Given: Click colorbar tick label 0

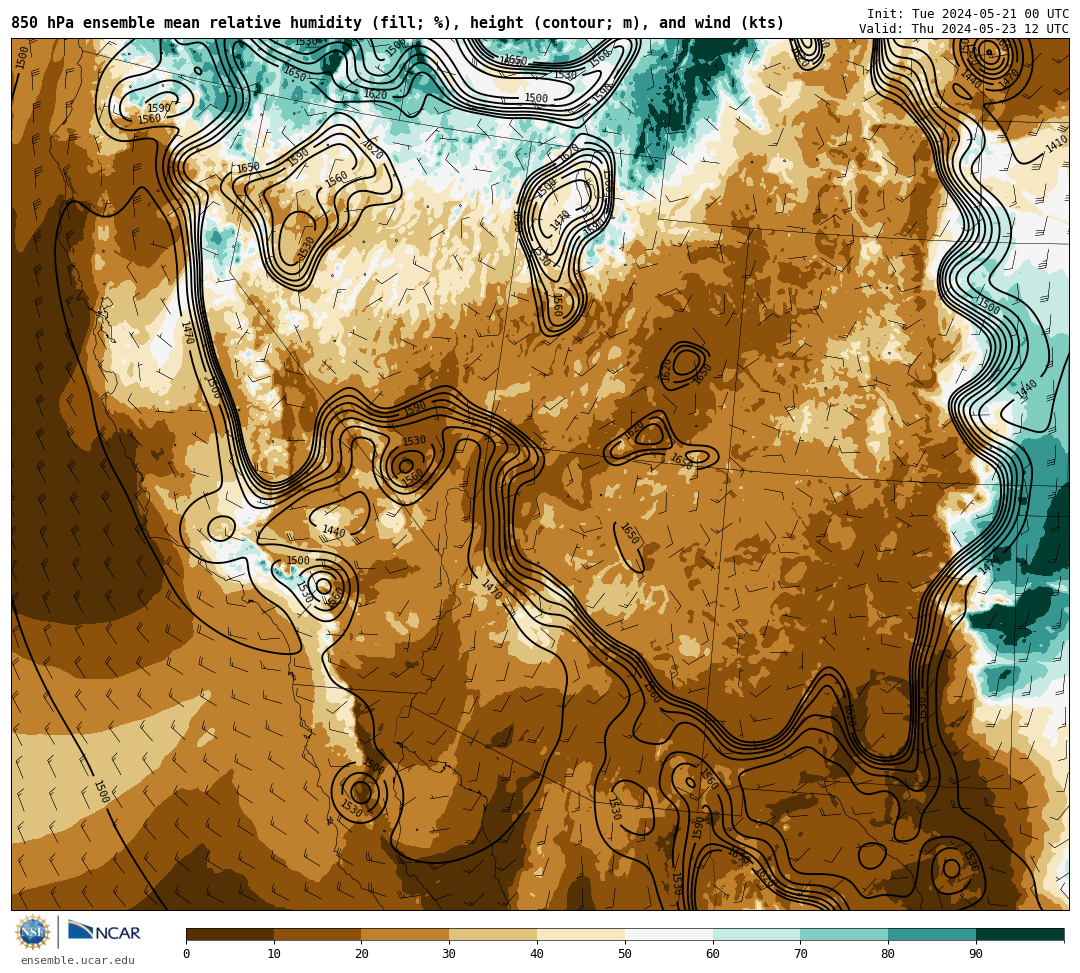Looking at the screenshot, I should (x=187, y=954).
